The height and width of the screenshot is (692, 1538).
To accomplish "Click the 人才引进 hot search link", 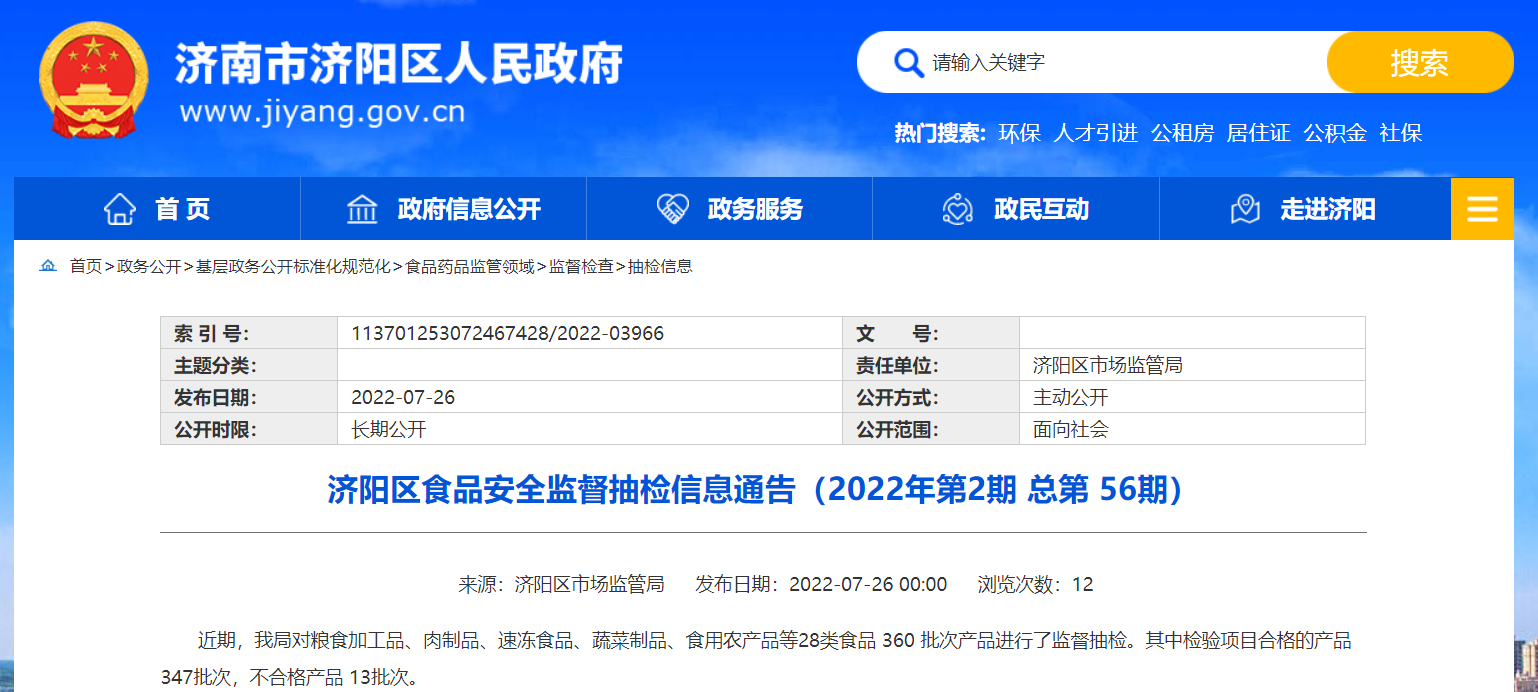I will tap(1095, 133).
